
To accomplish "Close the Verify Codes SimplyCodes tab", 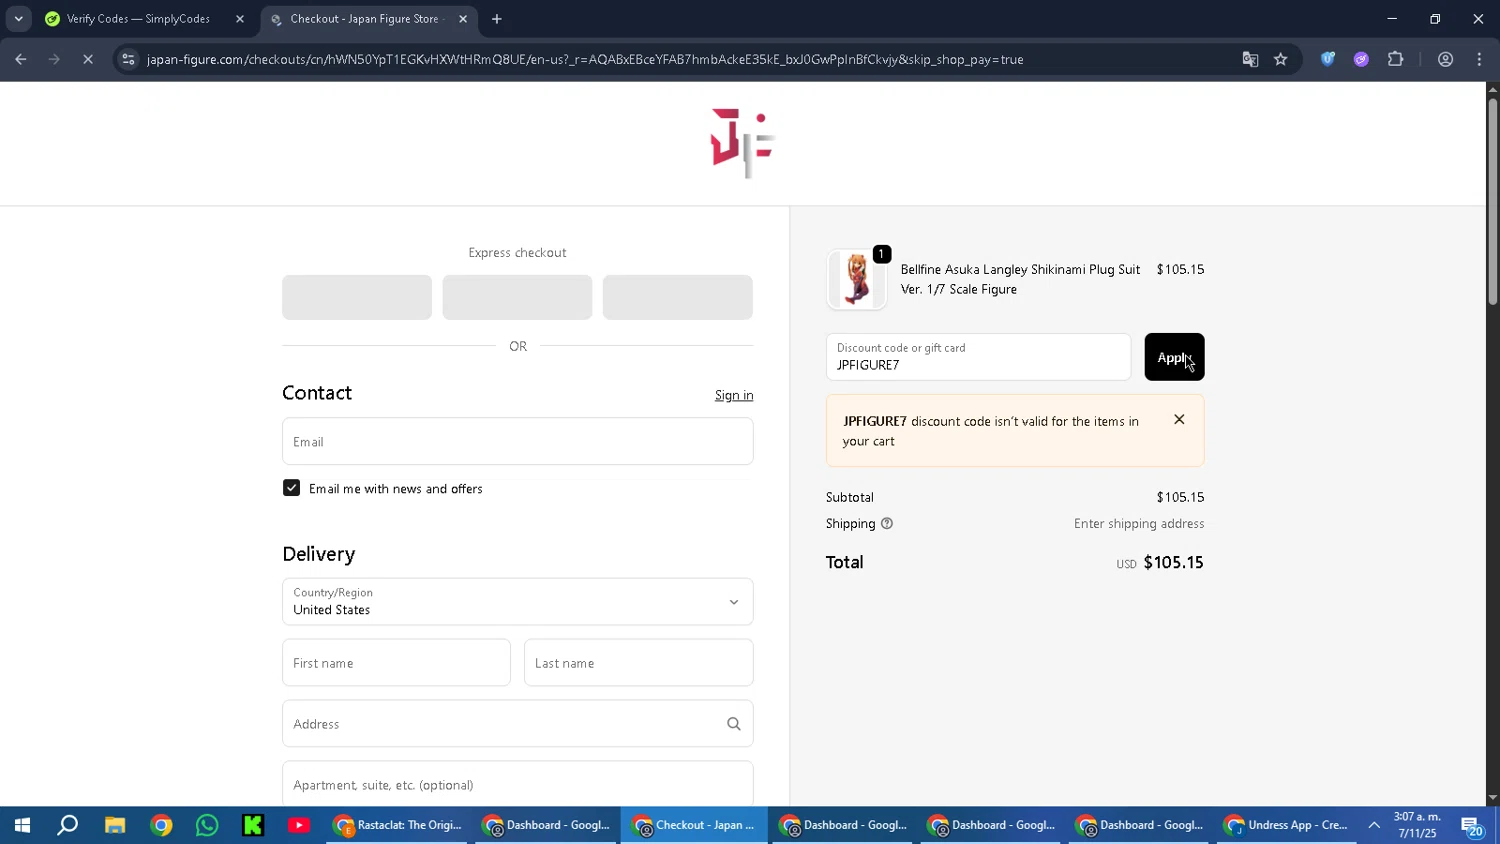I will coord(240,19).
